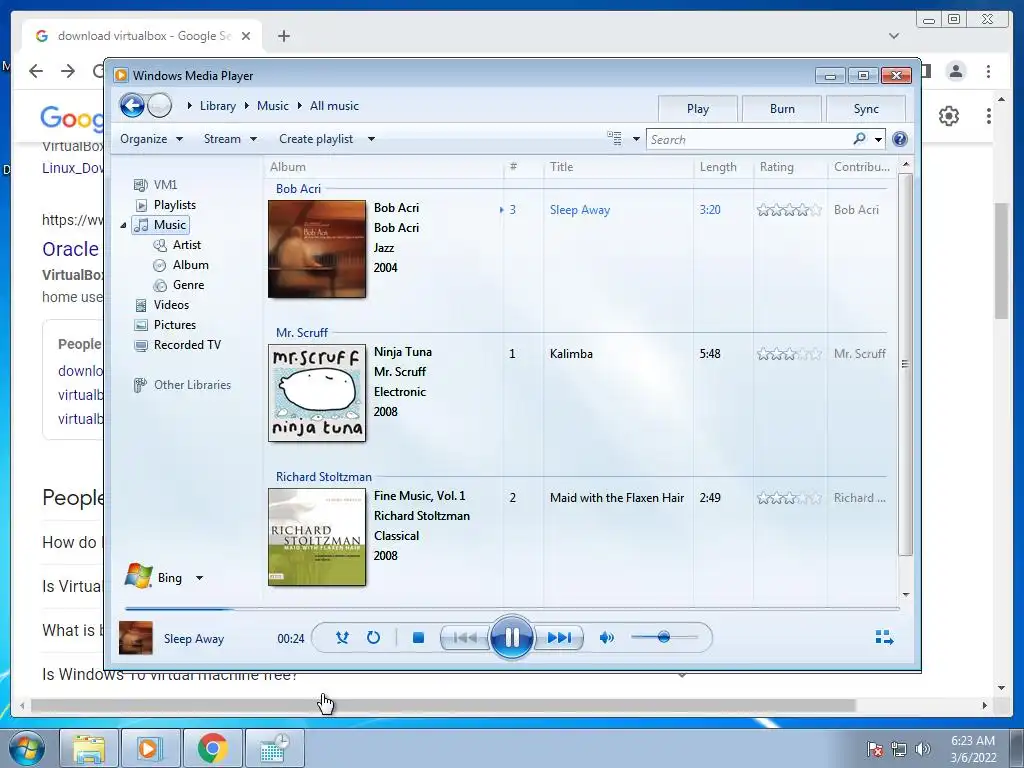Open Other Libraries

[x=182, y=385]
